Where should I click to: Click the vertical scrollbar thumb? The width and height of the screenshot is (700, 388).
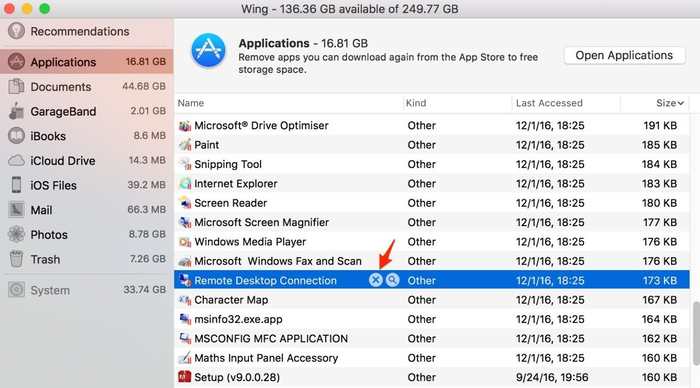[x=696, y=334]
